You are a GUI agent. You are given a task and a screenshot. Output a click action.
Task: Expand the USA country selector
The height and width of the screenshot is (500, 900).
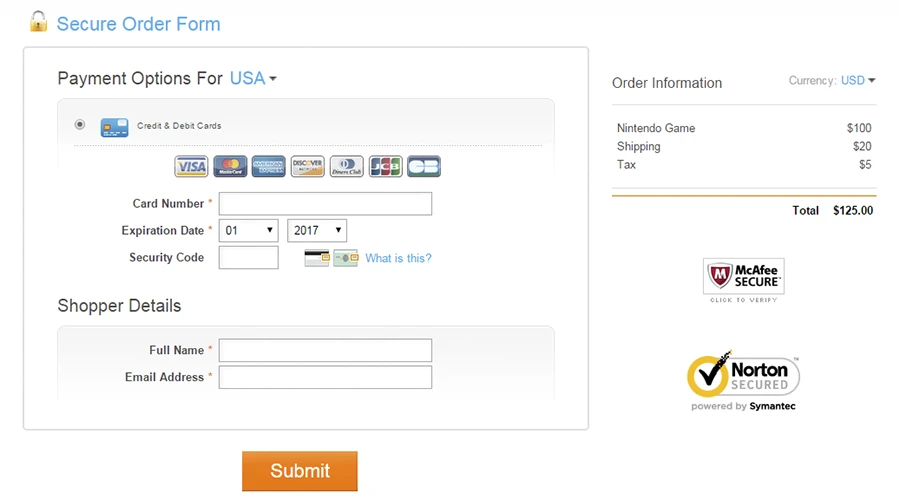(x=253, y=78)
